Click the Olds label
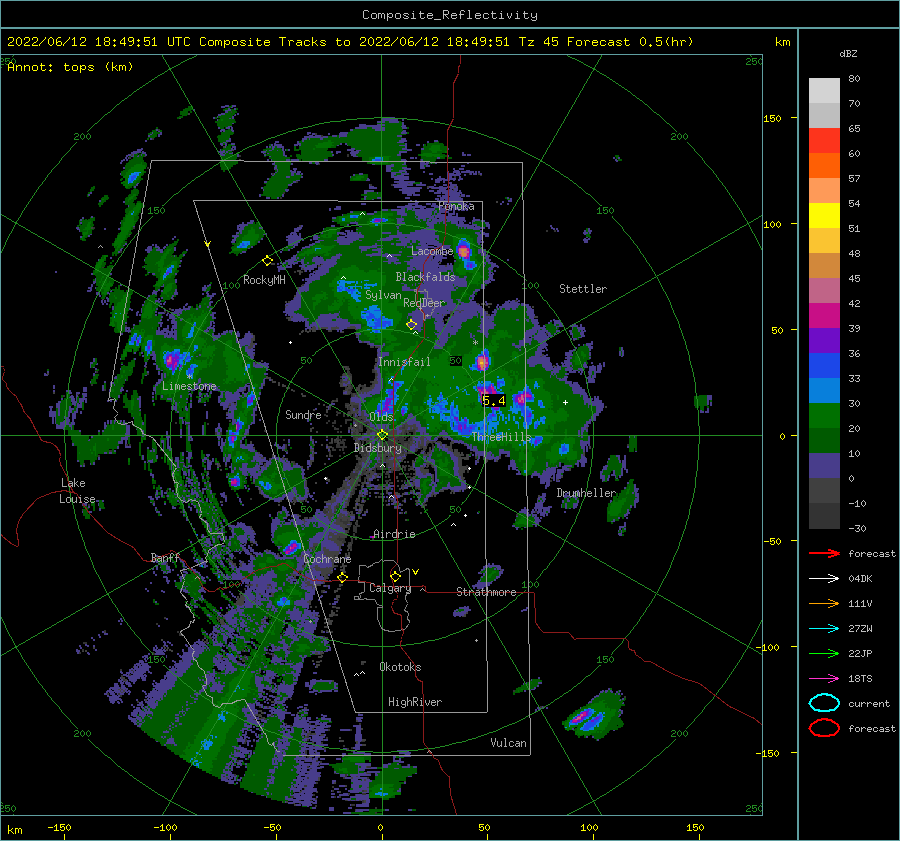 click(381, 417)
